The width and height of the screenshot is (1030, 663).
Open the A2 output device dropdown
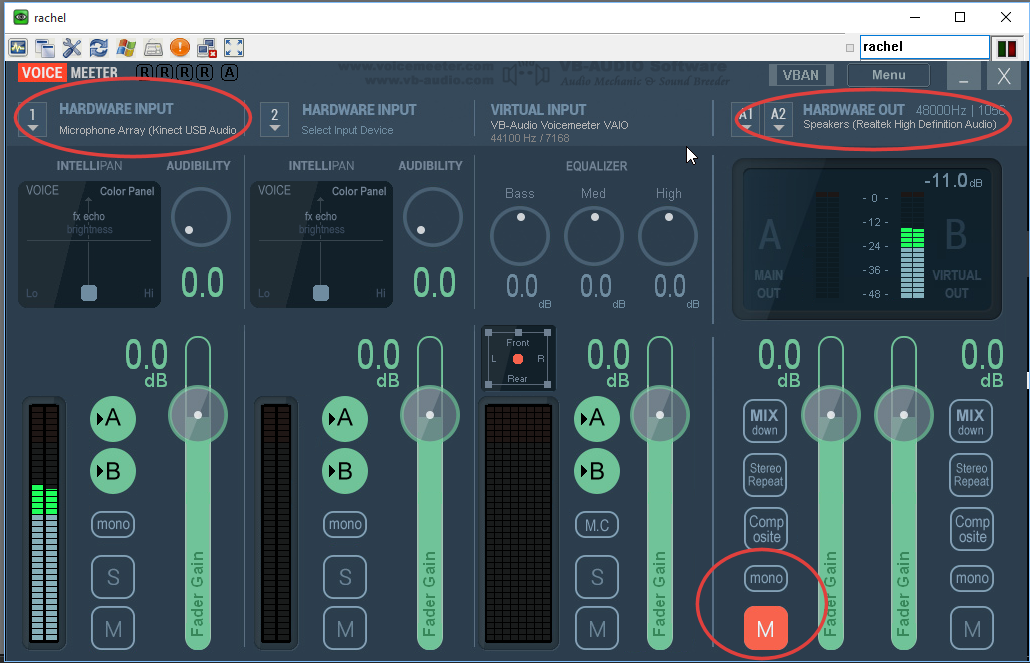[778, 120]
